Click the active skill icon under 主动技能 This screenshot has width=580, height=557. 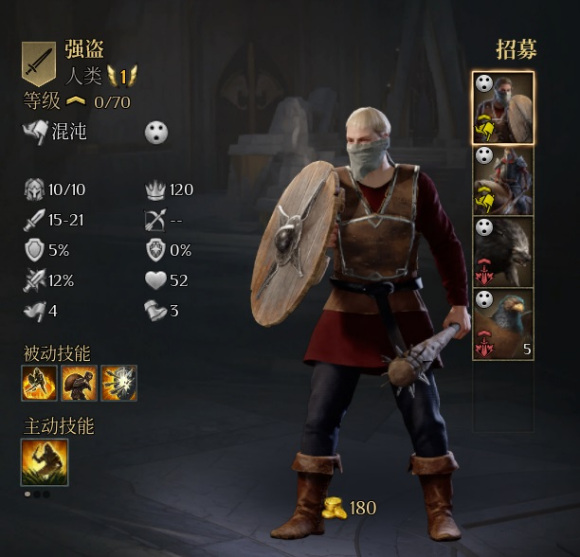tap(44, 462)
